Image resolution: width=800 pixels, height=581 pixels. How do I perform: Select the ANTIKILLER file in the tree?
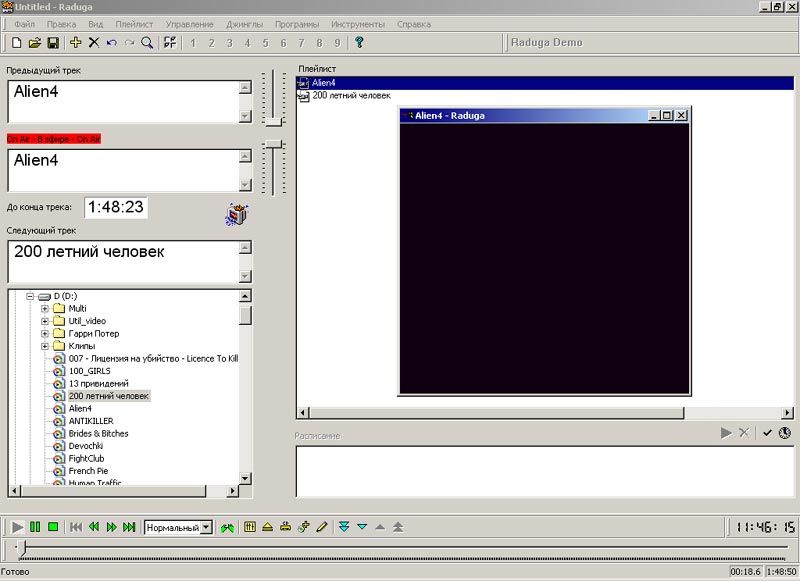(91, 421)
